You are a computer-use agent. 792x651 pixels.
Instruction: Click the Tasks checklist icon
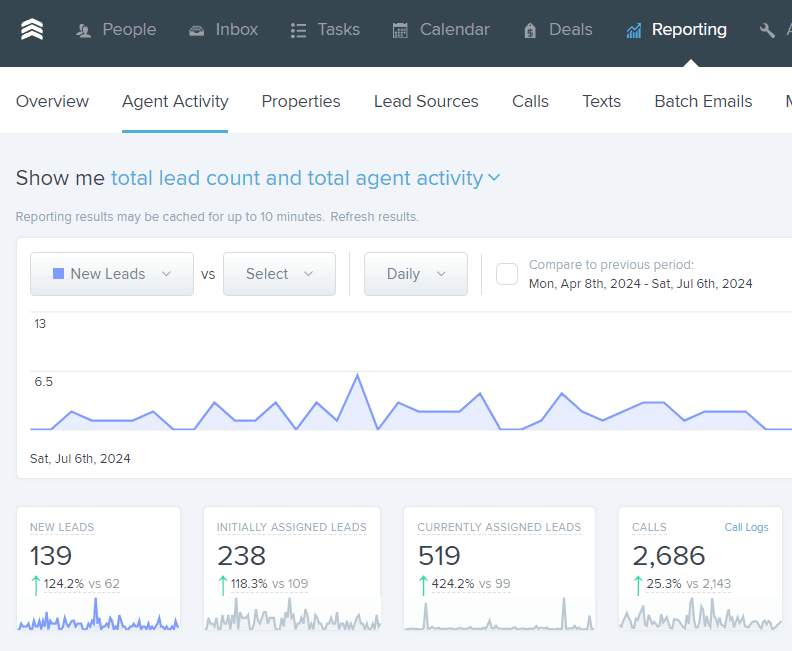coord(299,31)
